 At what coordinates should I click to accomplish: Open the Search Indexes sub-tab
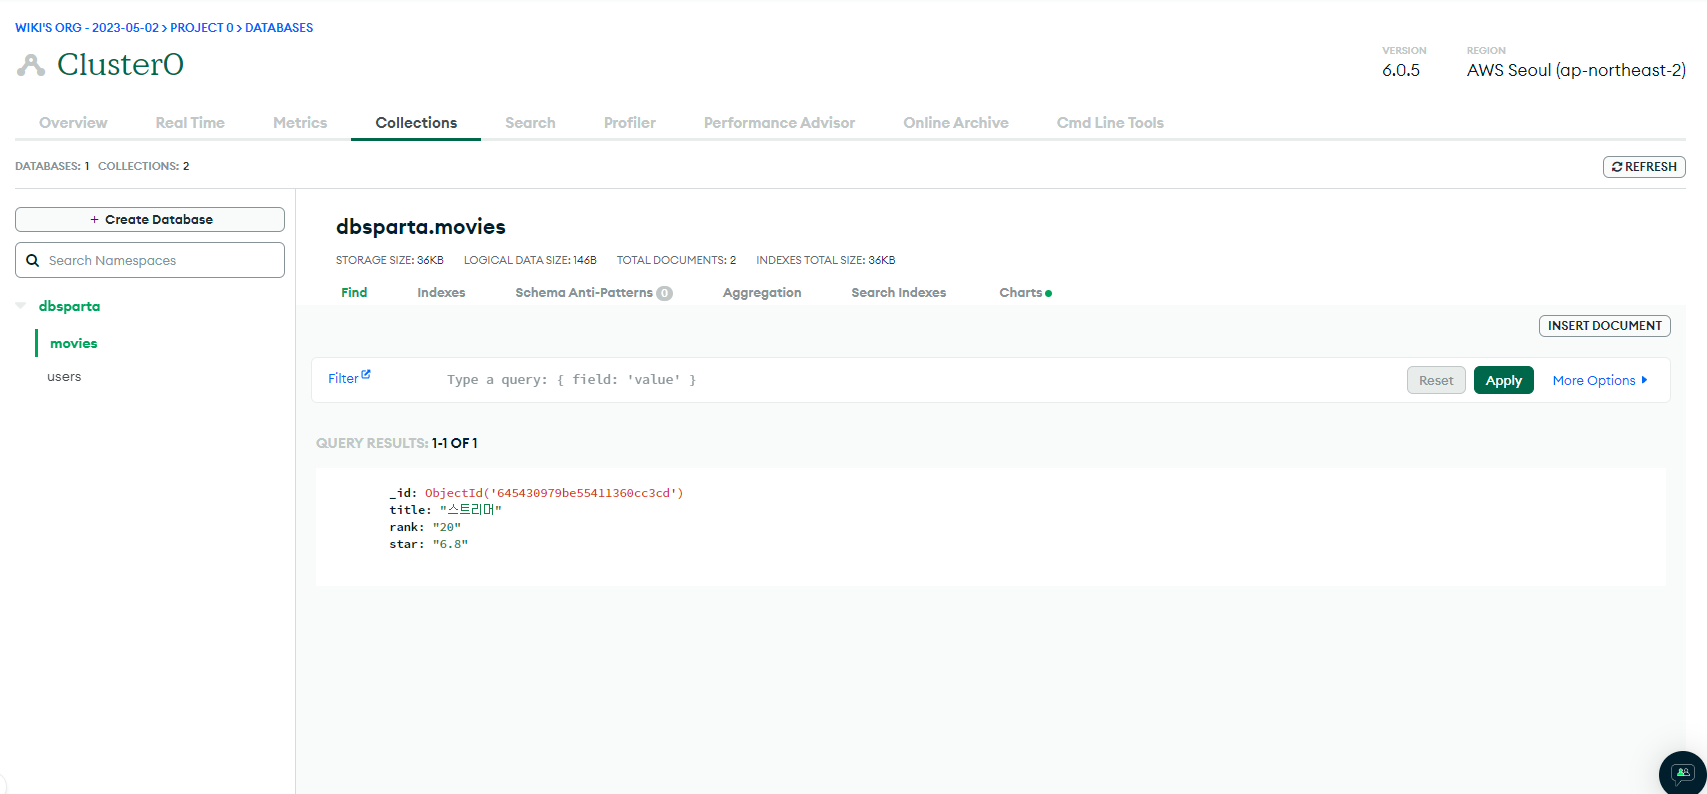pos(898,292)
